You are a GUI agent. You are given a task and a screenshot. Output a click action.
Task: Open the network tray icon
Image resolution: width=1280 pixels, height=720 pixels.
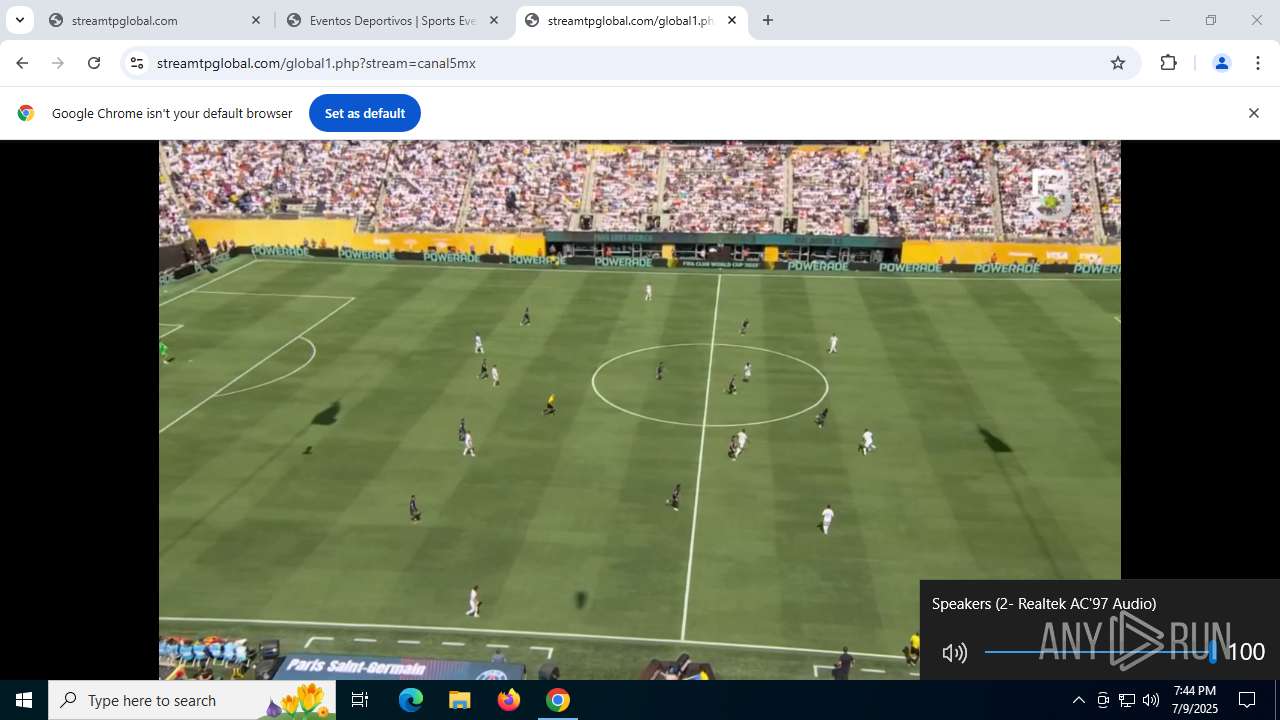[x=1127, y=700]
